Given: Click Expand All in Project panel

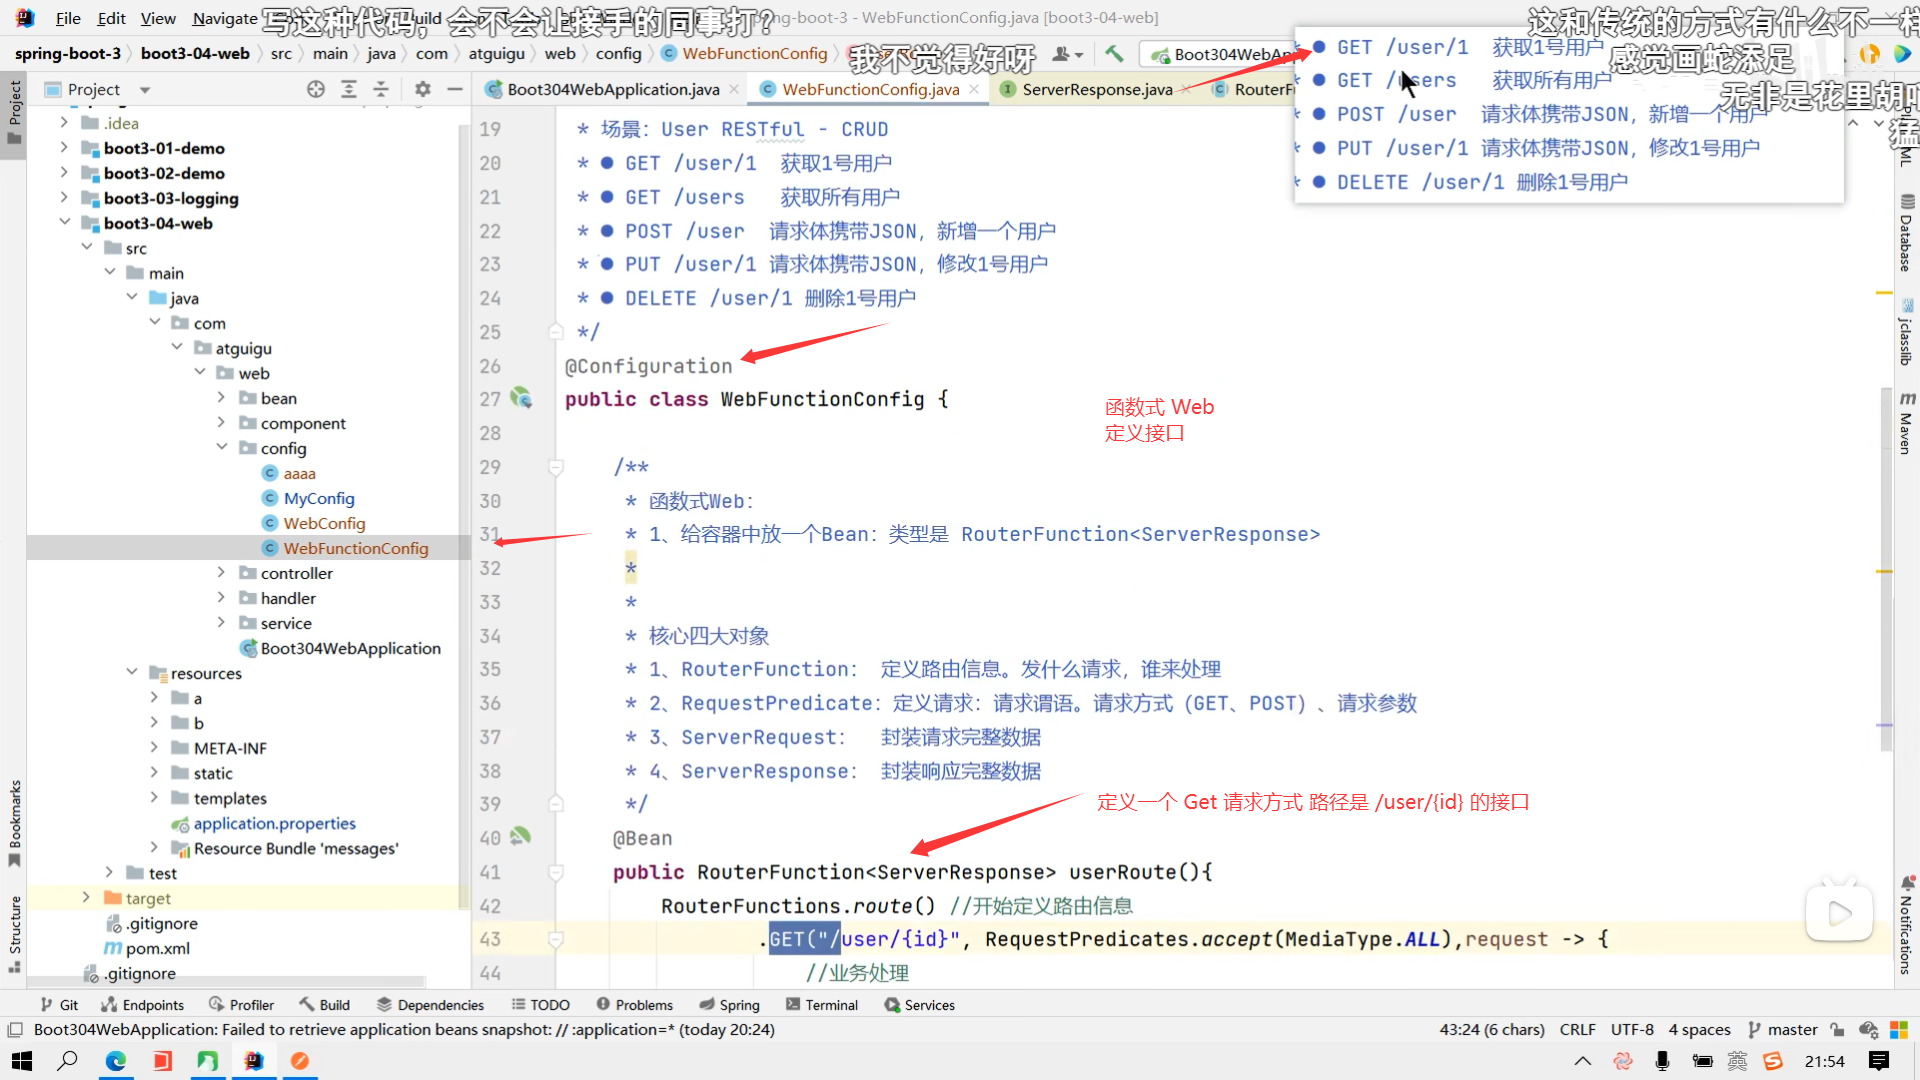Looking at the screenshot, I should 349,89.
